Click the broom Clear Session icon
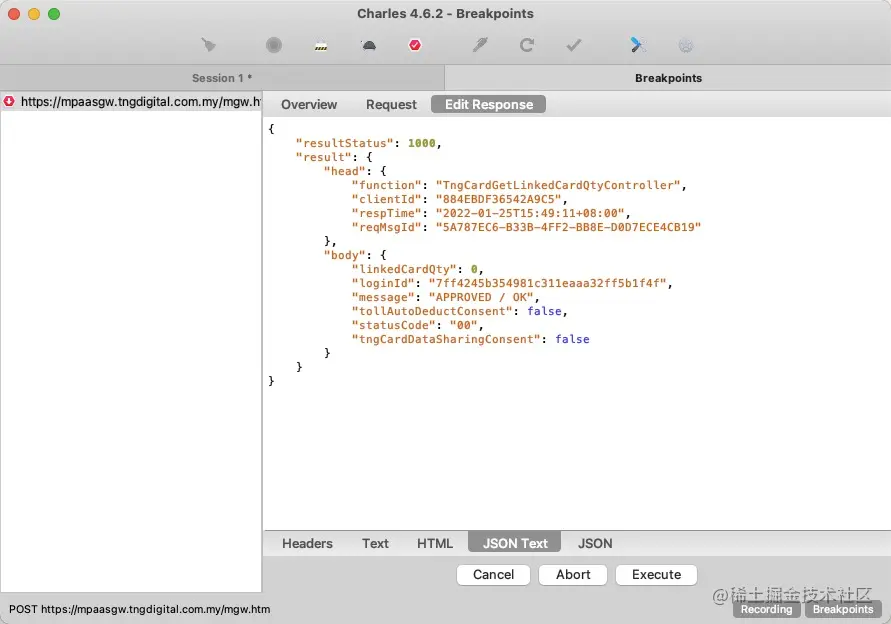The width and height of the screenshot is (891, 624). click(209, 45)
